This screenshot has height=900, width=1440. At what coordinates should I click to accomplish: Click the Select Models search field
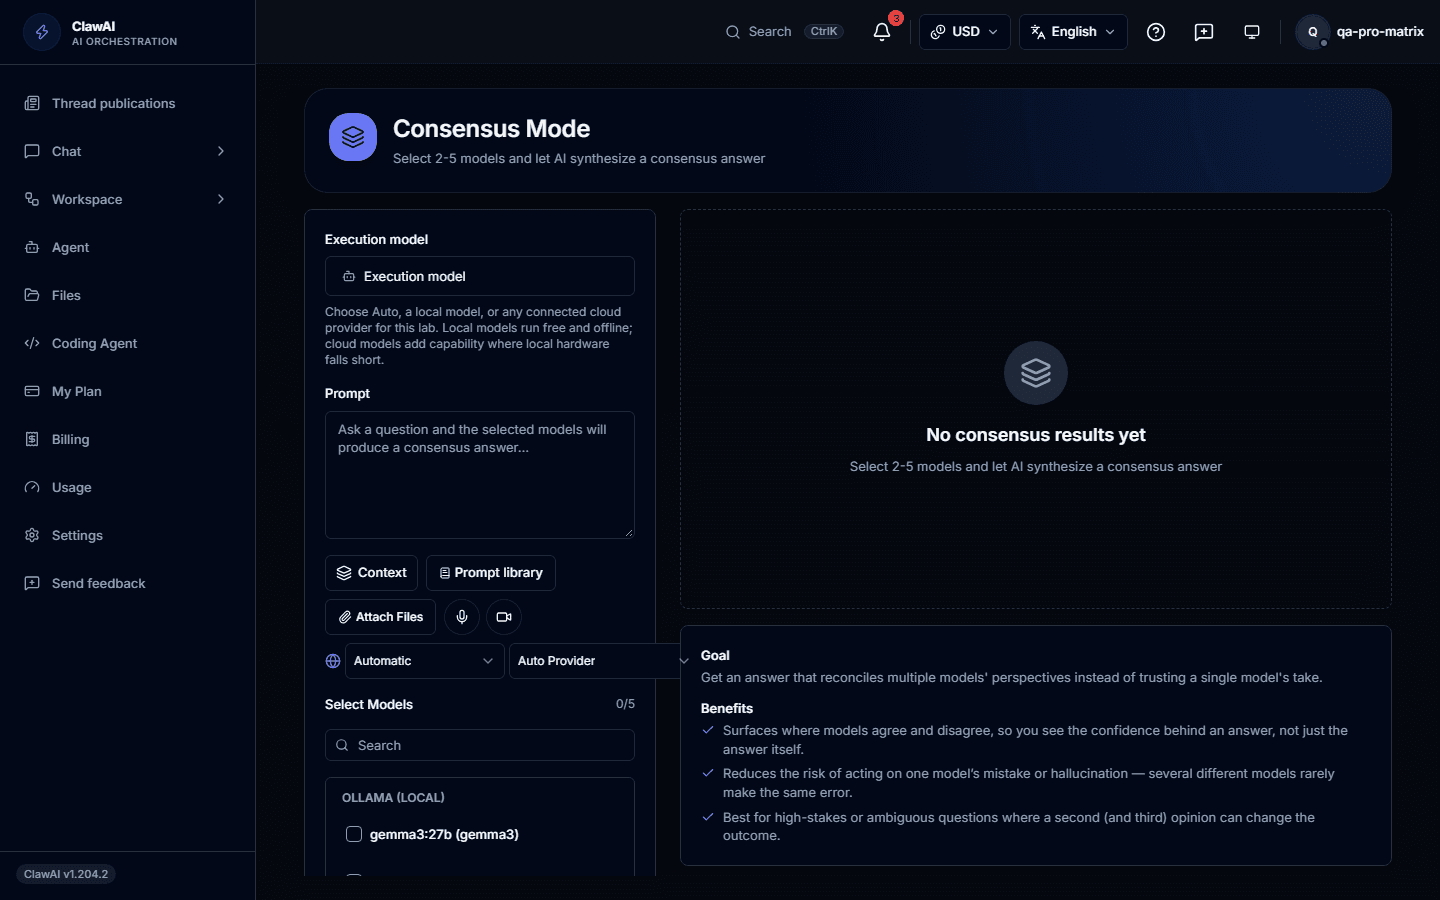coord(480,745)
